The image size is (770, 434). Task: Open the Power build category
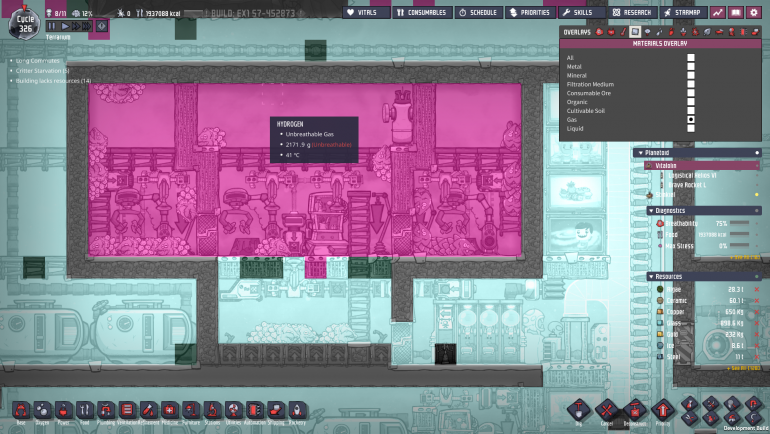pyautogui.click(x=63, y=409)
